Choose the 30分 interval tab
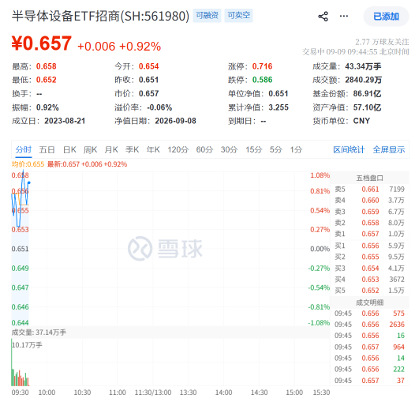This screenshot has width=415, height=402. (x=229, y=150)
